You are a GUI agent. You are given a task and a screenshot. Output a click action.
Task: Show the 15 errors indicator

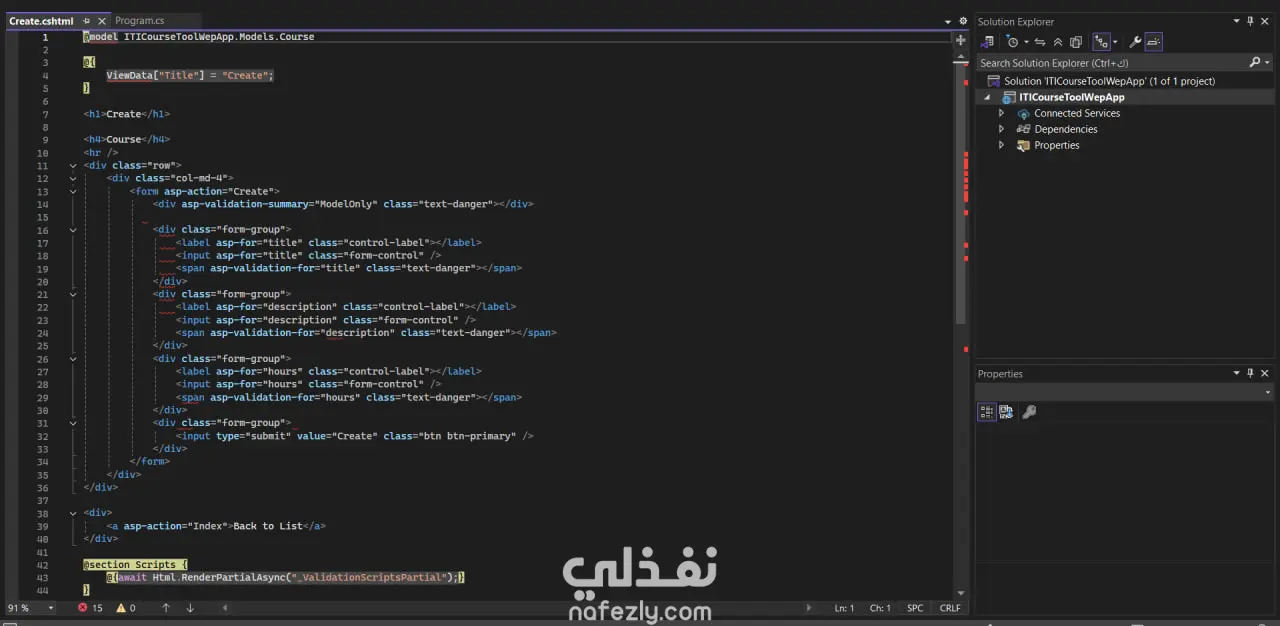[91, 608]
